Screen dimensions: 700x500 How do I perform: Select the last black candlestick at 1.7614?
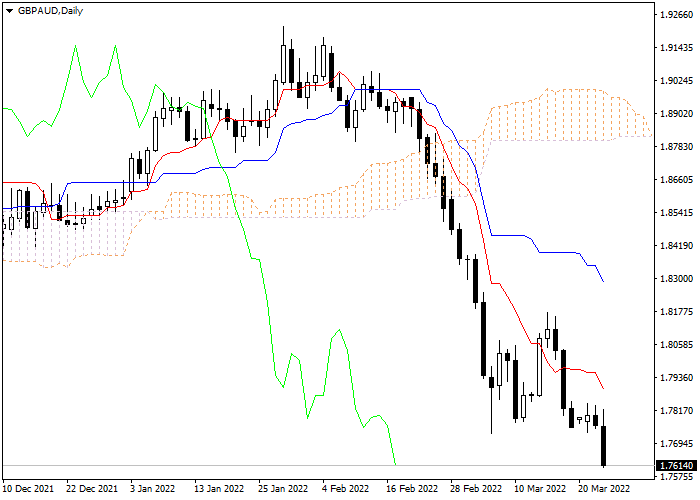click(604, 446)
